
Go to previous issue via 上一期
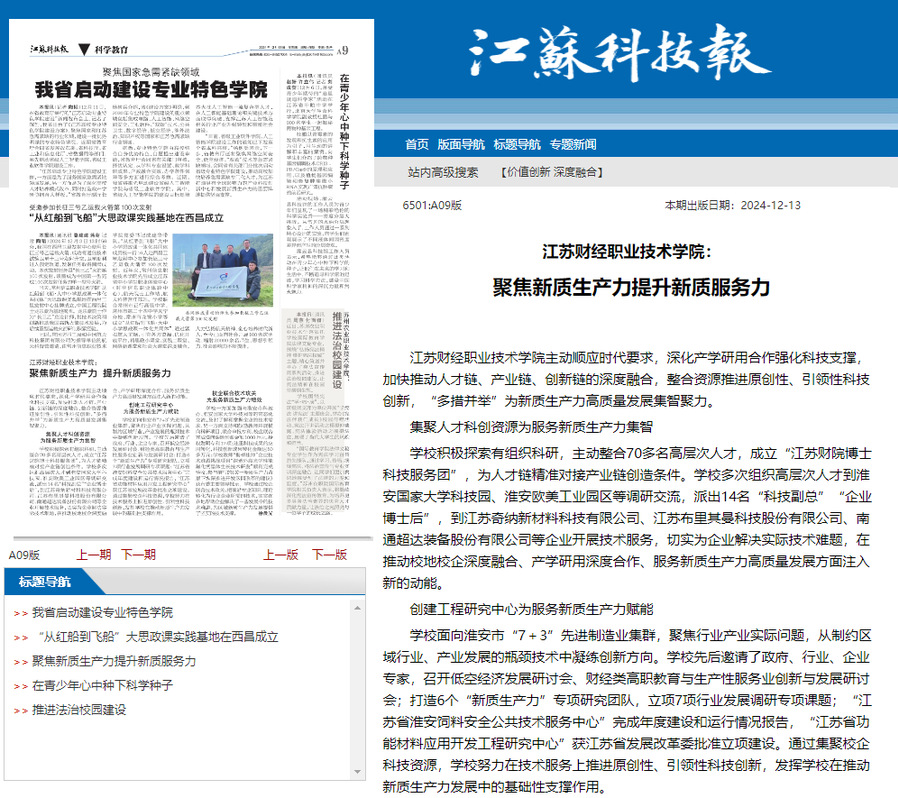[93, 555]
